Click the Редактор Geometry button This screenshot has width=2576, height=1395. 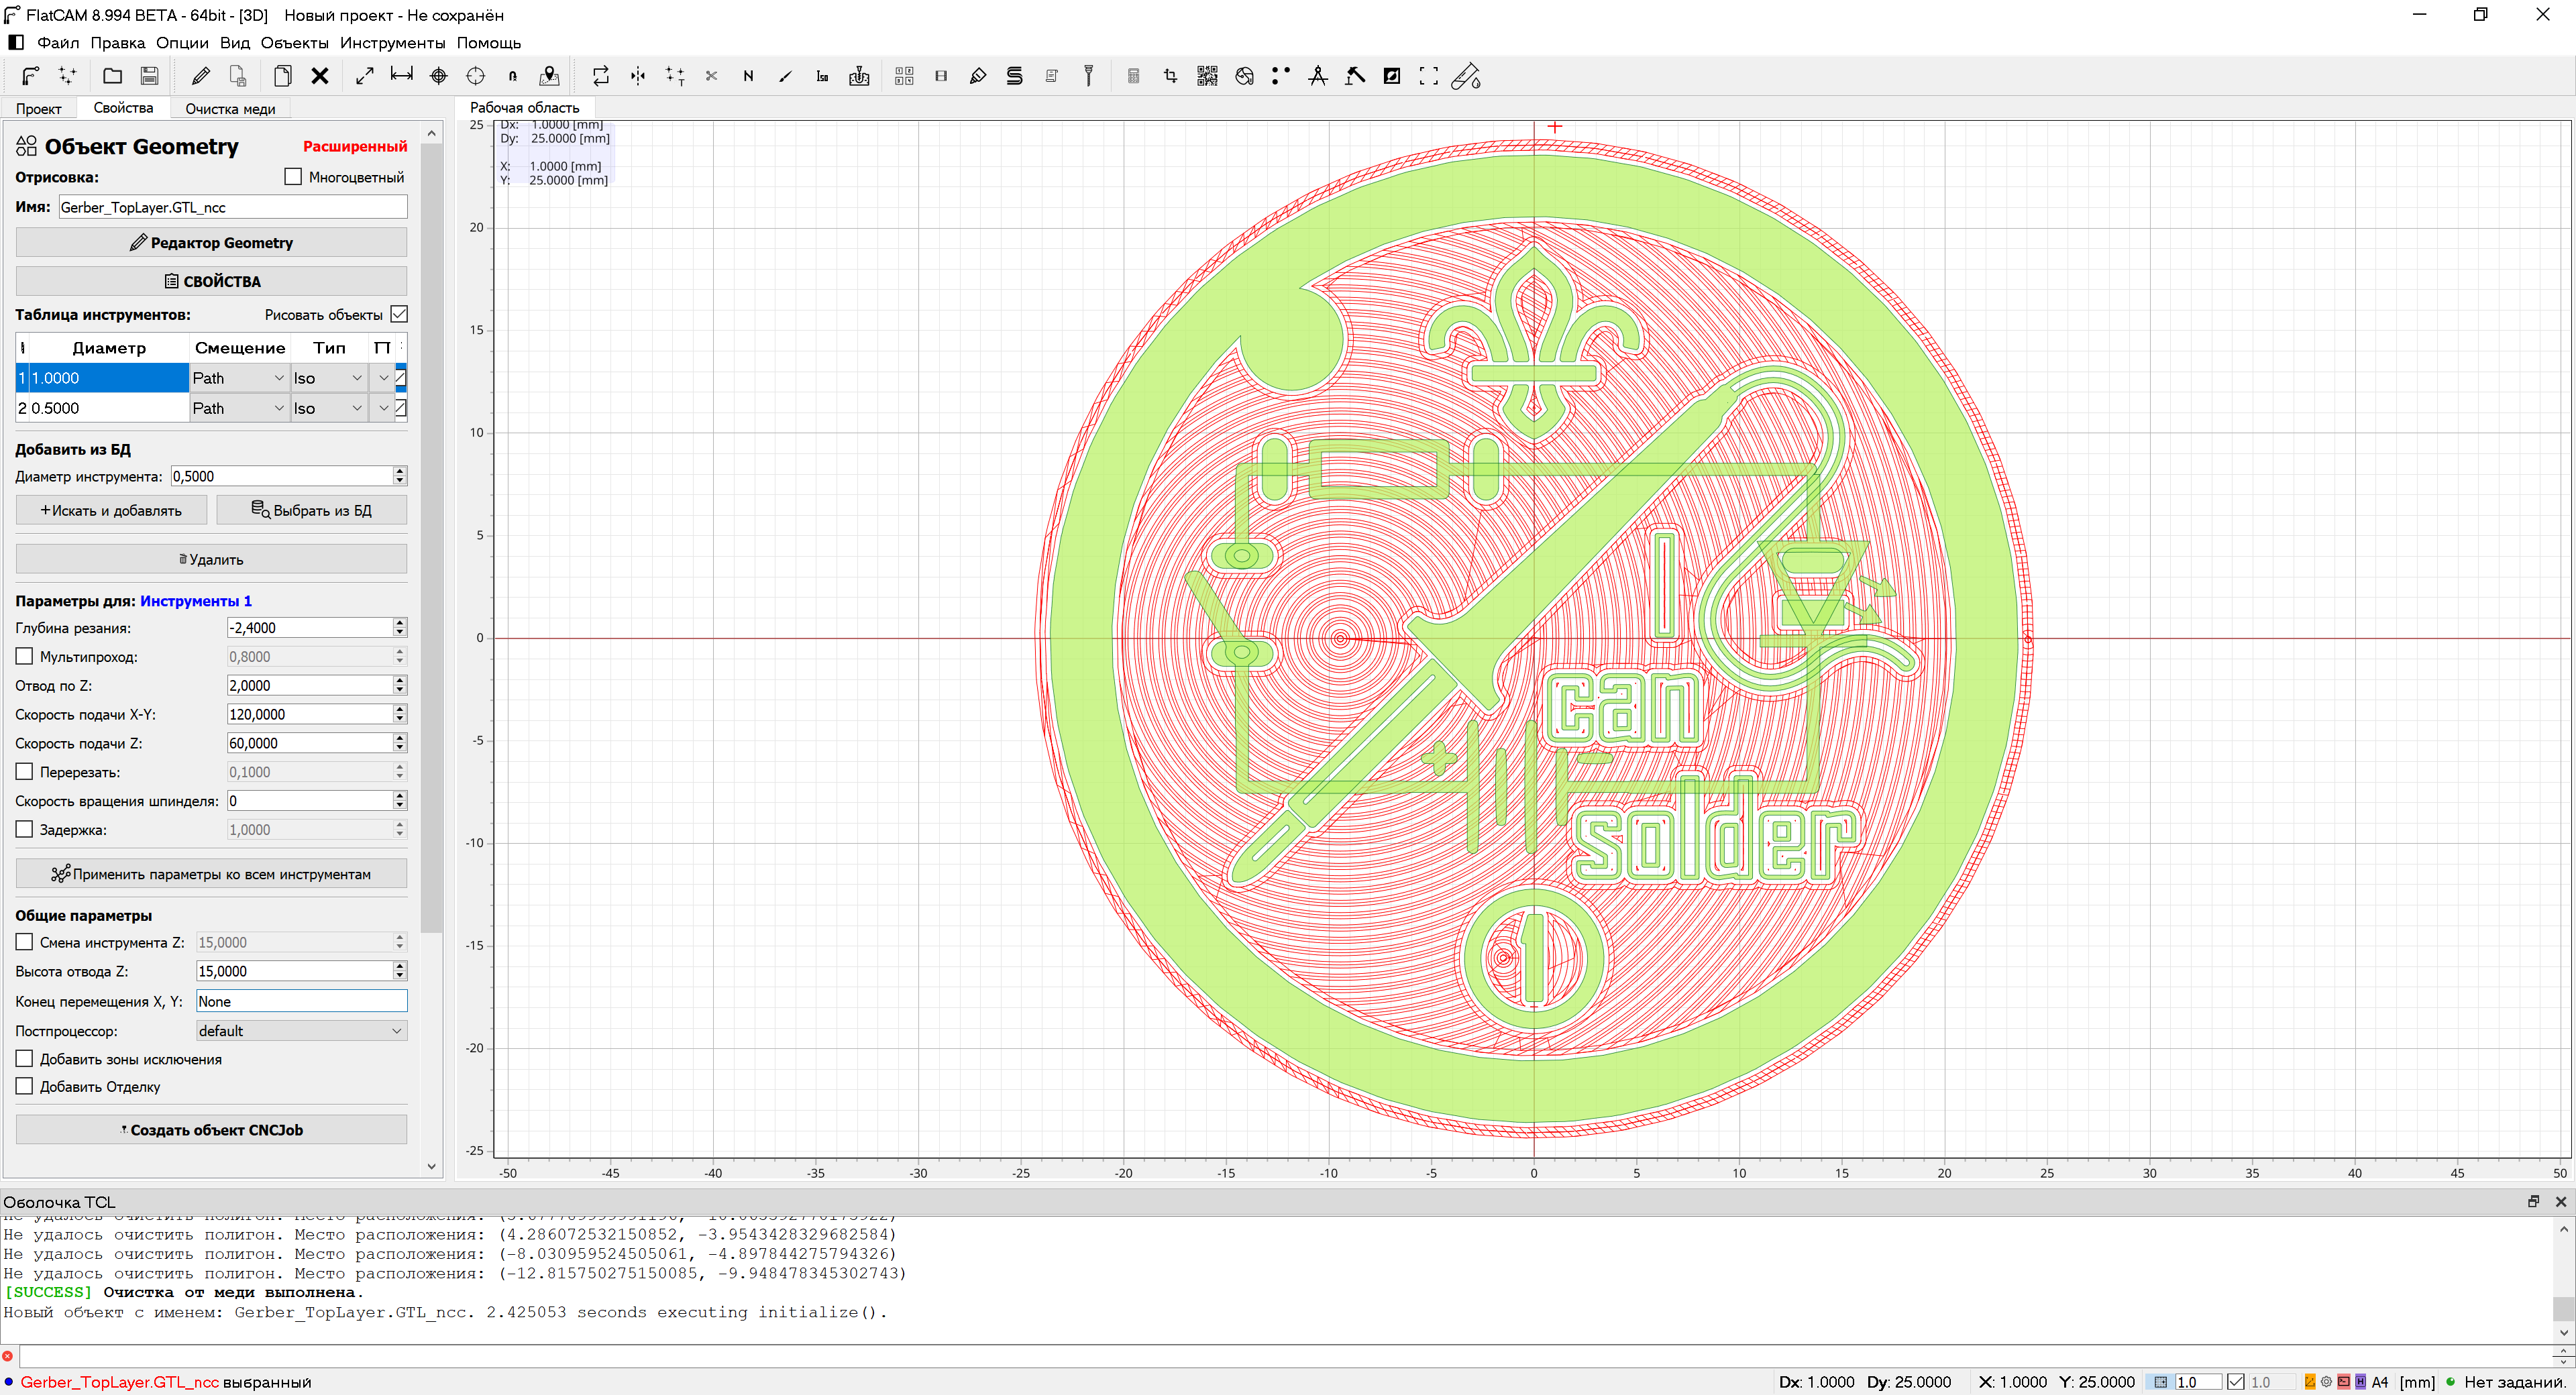211,243
